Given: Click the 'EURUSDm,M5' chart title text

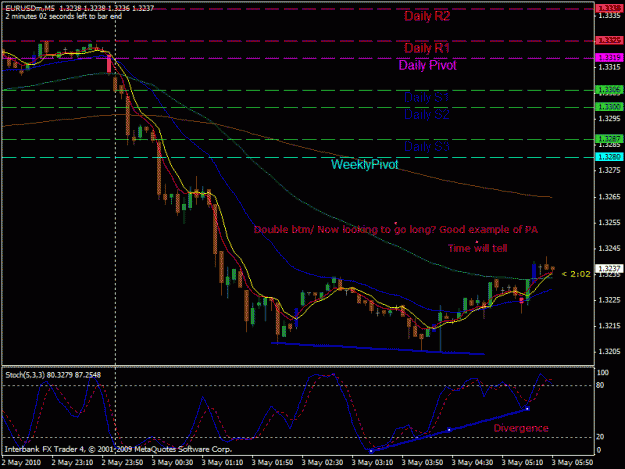Looking at the screenshot, I should [x=30, y=8].
